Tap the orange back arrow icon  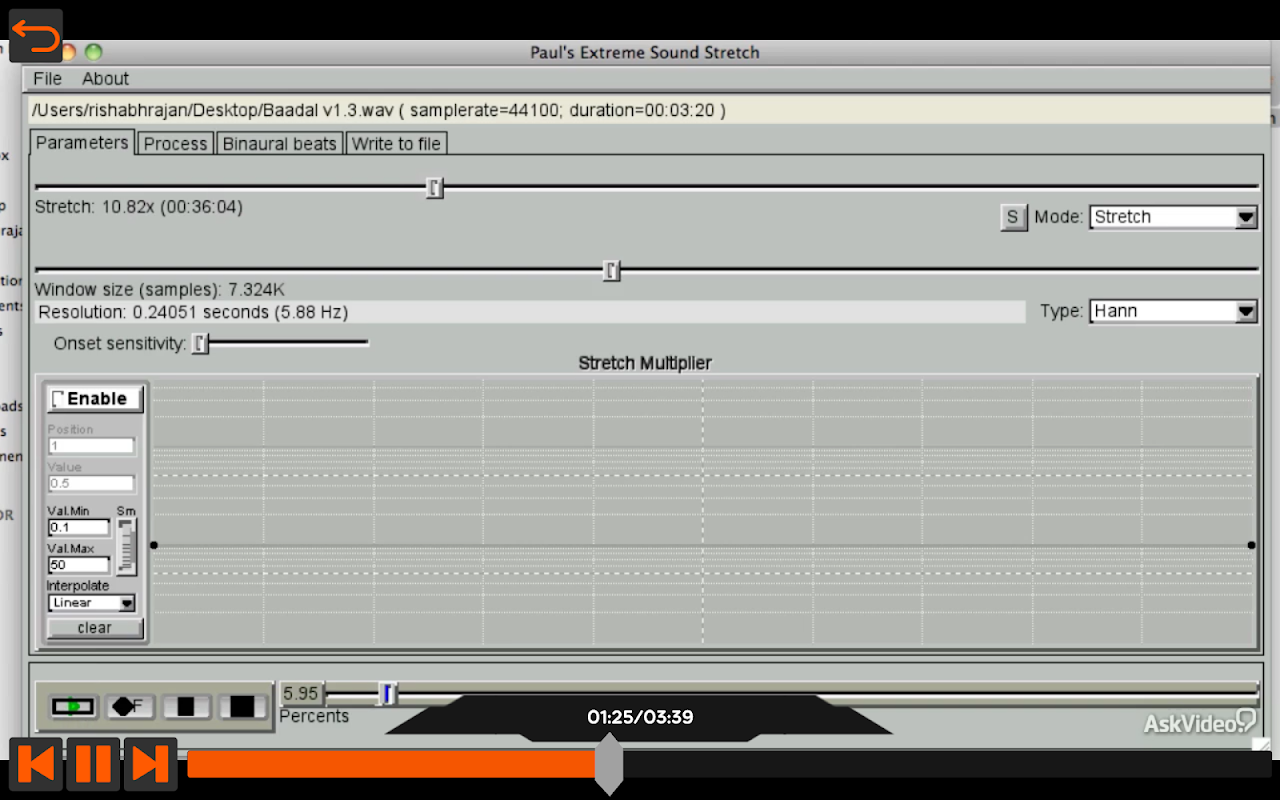pyautogui.click(x=36, y=36)
